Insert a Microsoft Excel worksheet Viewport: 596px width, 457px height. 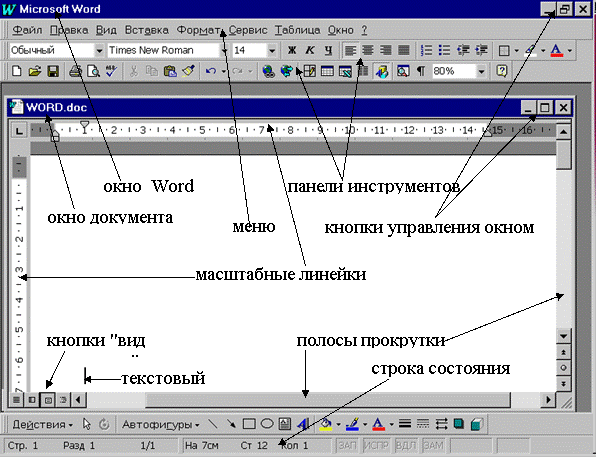point(346,71)
